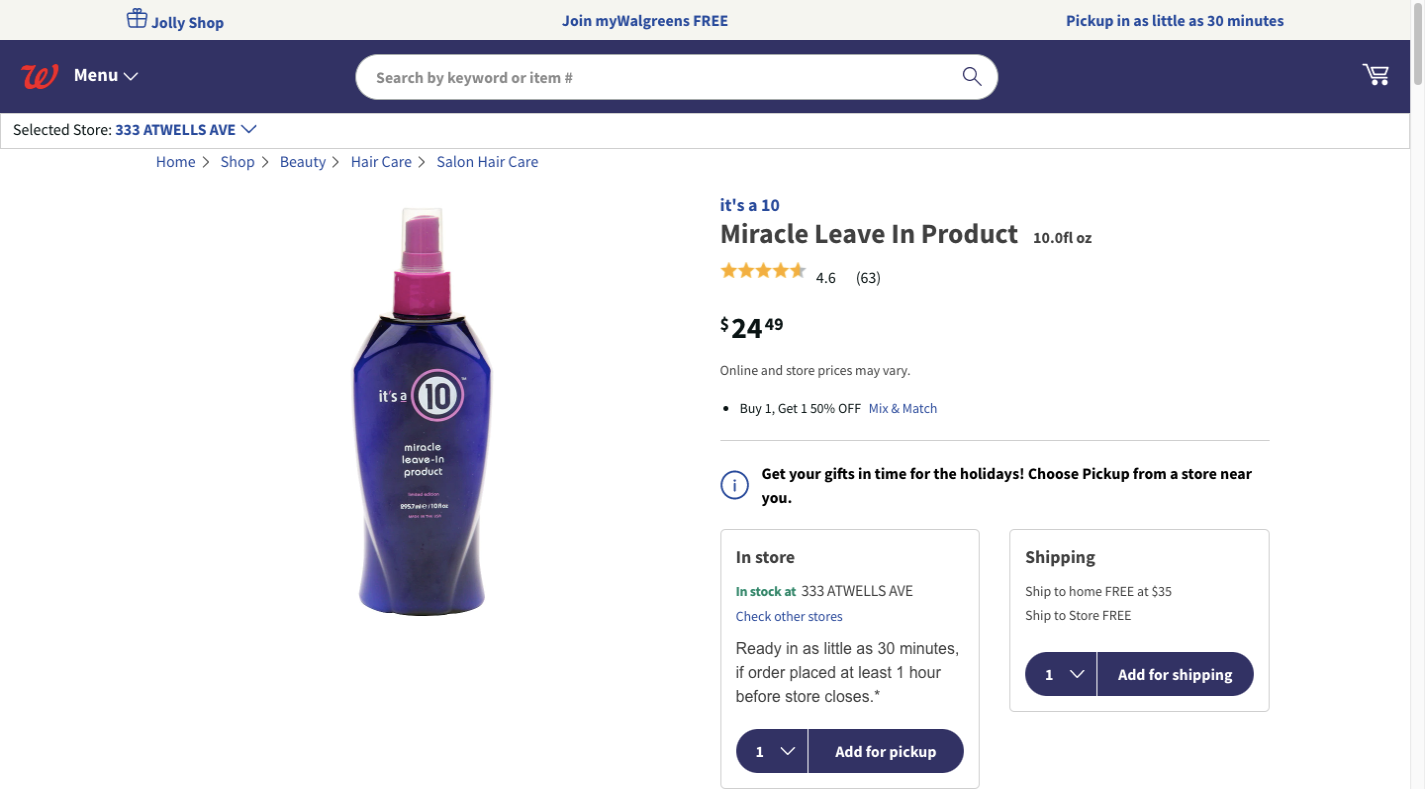Image resolution: width=1425 pixels, height=789 pixels.
Task: Navigate to Salon Hair Care breadcrumb
Action: tap(487, 162)
